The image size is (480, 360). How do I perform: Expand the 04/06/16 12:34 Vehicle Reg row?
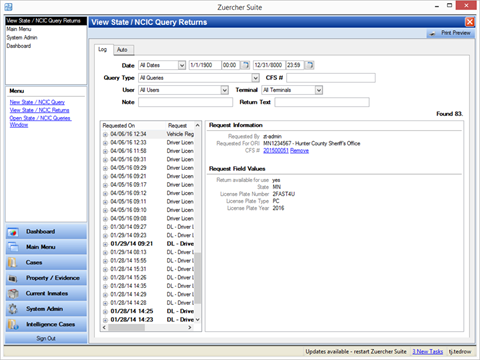[x=105, y=135]
